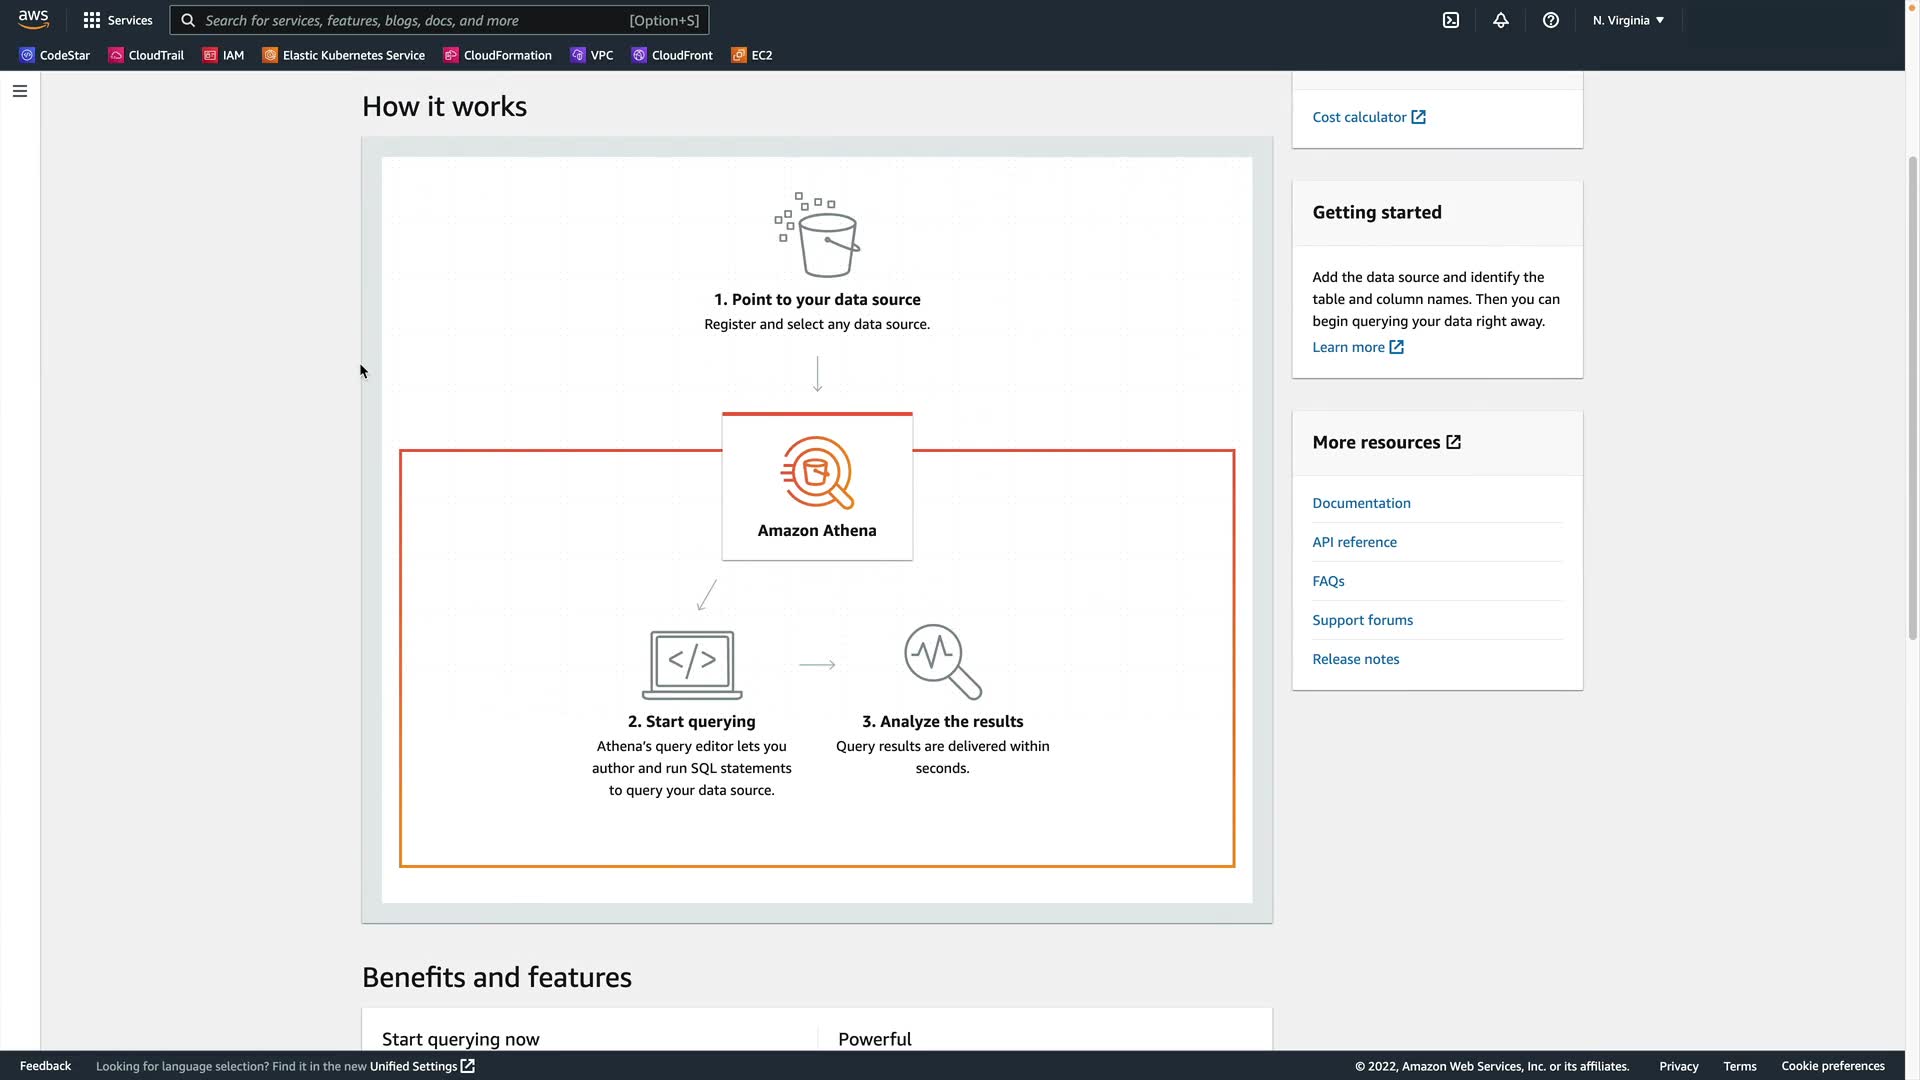The width and height of the screenshot is (1920, 1080).
Task: Click the Feedback button in footer
Action: tap(45, 1066)
